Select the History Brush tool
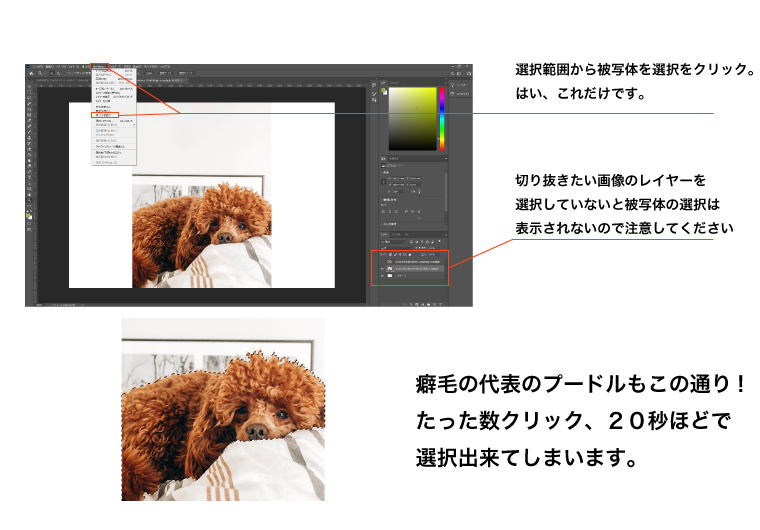 [x=29, y=144]
